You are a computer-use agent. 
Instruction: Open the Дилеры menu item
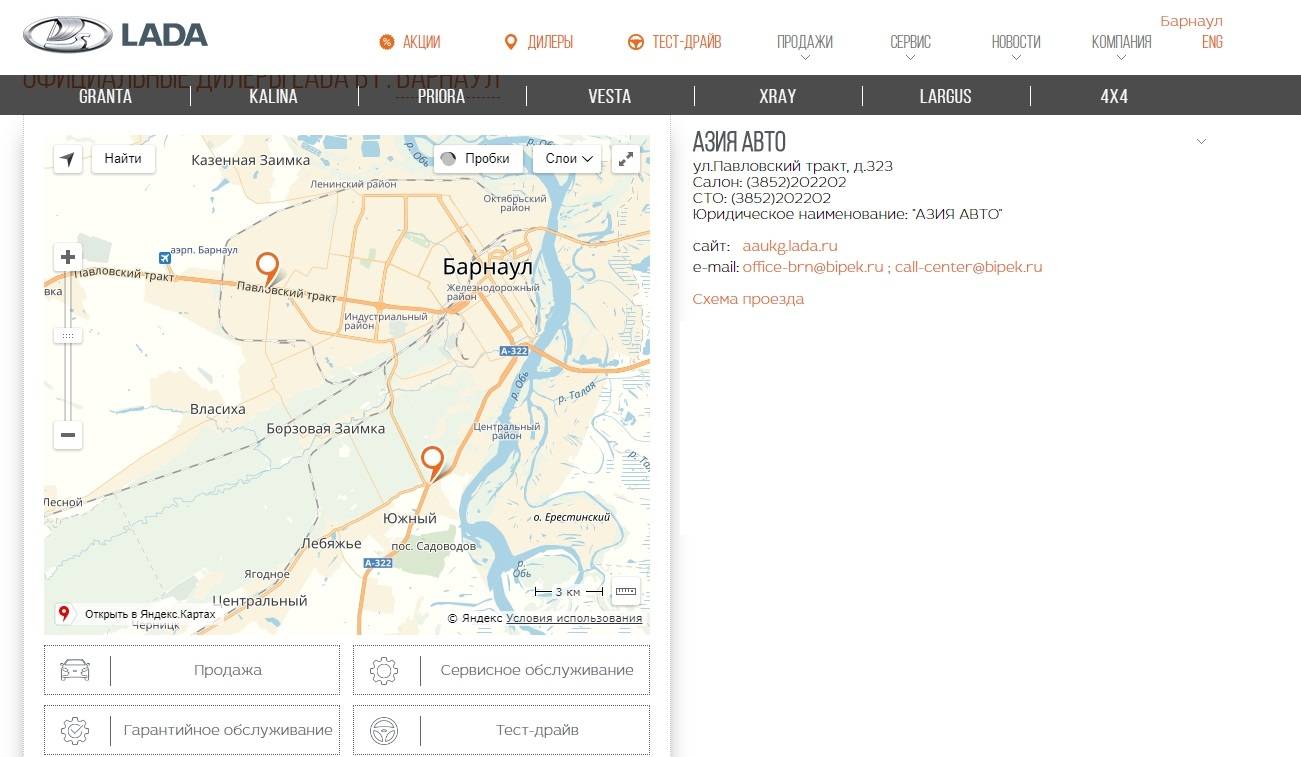point(539,42)
